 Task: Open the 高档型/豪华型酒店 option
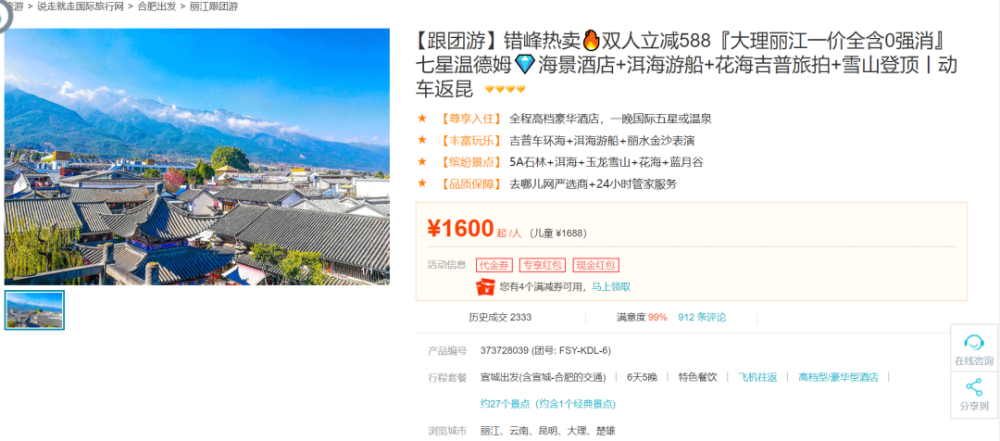pyautogui.click(x=838, y=377)
